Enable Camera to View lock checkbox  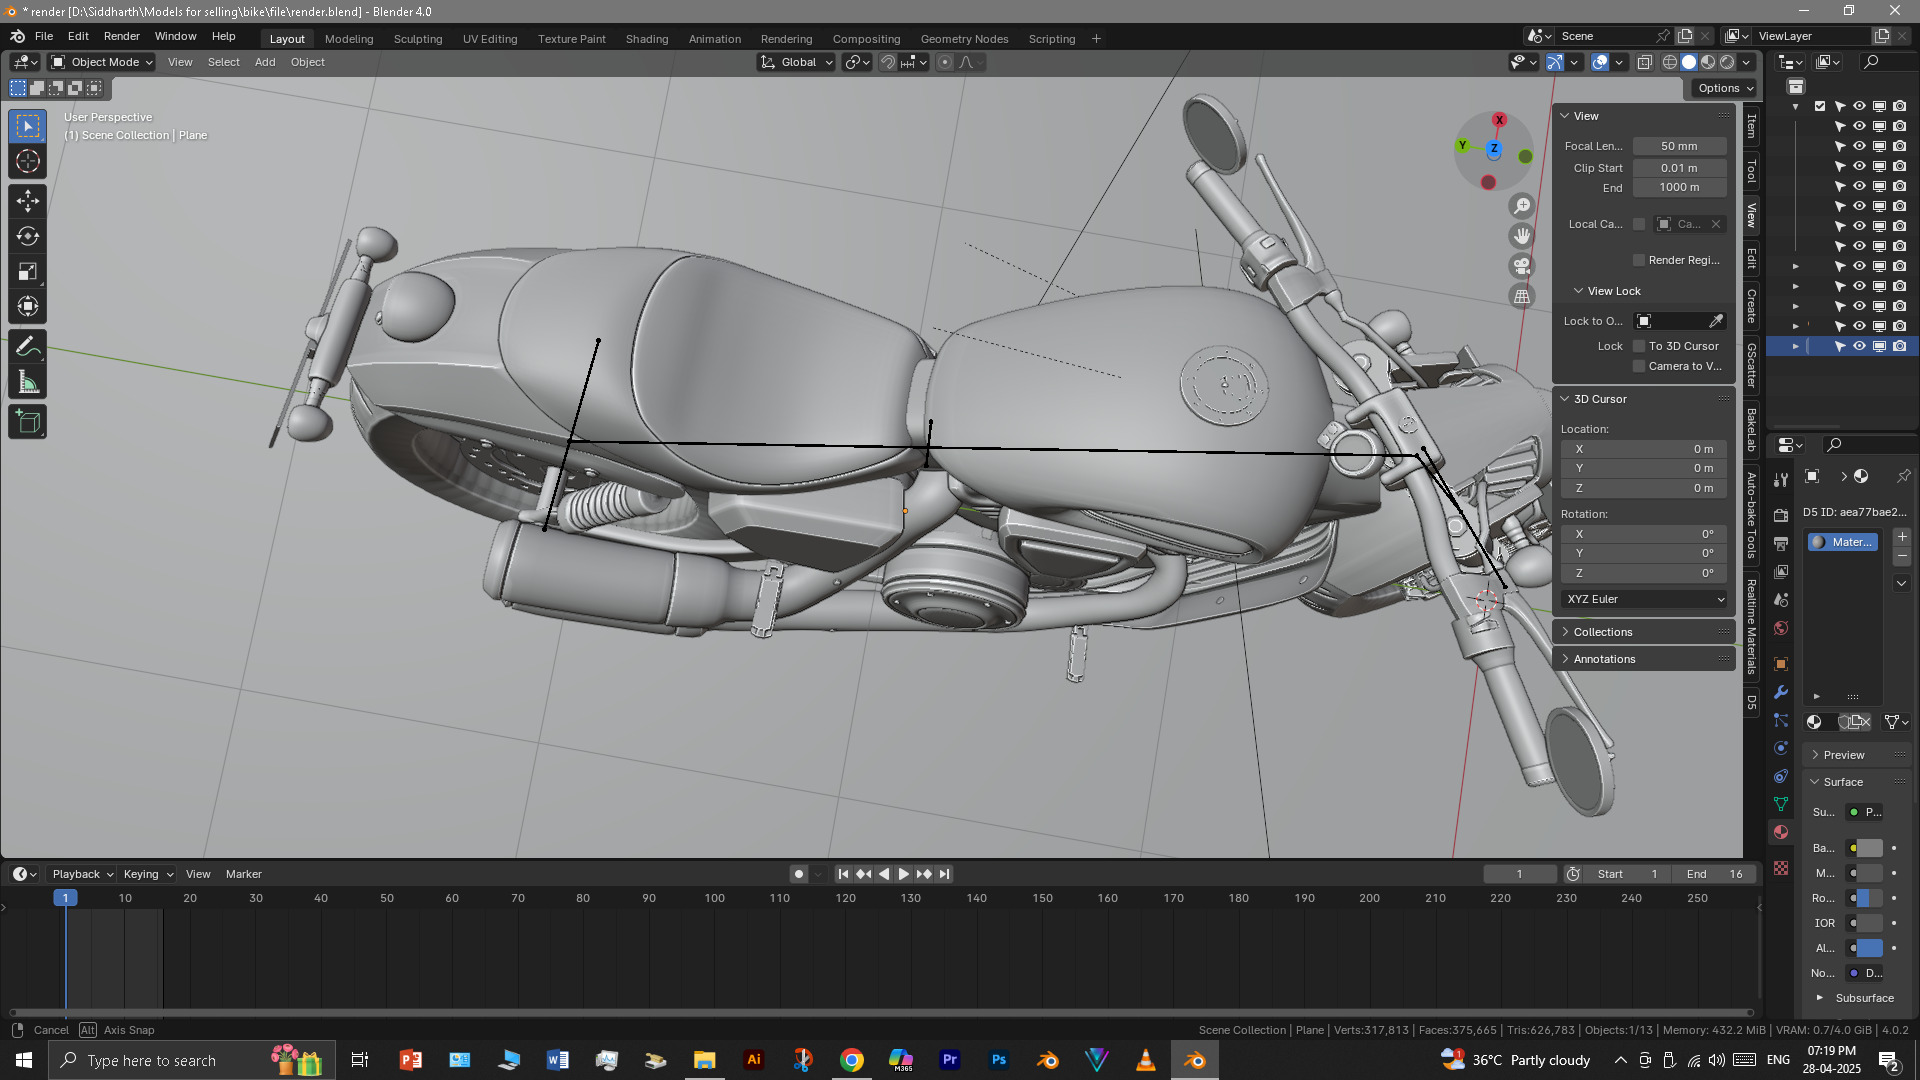click(1639, 366)
